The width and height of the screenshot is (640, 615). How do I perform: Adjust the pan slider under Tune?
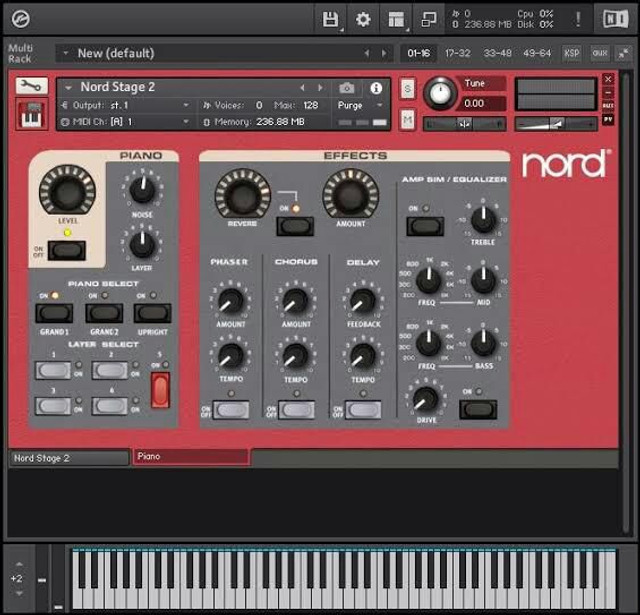[x=464, y=124]
